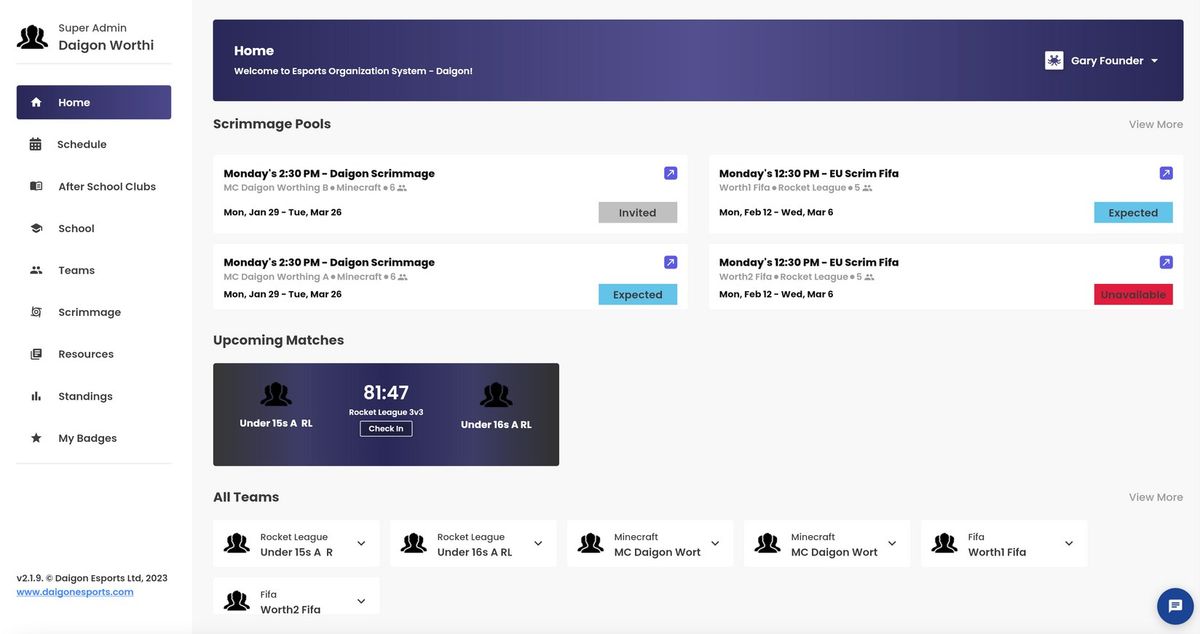Click the Welcome to Esports Organization System text
Image resolution: width=1200 pixels, height=634 pixels.
353,72
